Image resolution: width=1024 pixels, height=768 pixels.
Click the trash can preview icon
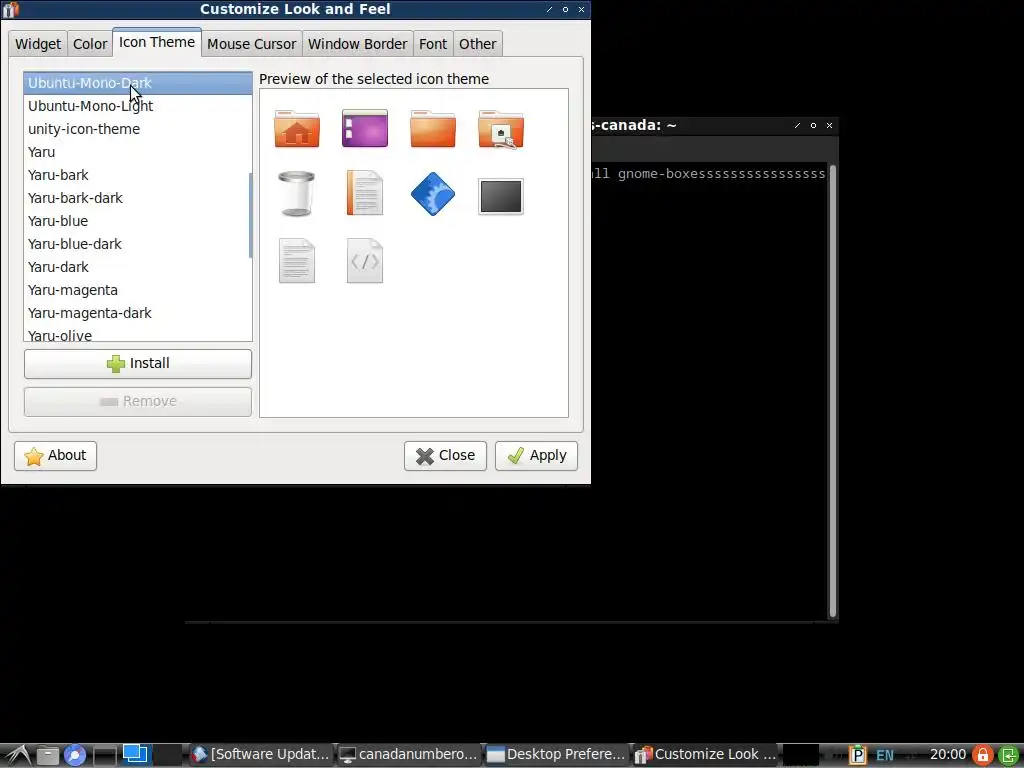[296, 193]
